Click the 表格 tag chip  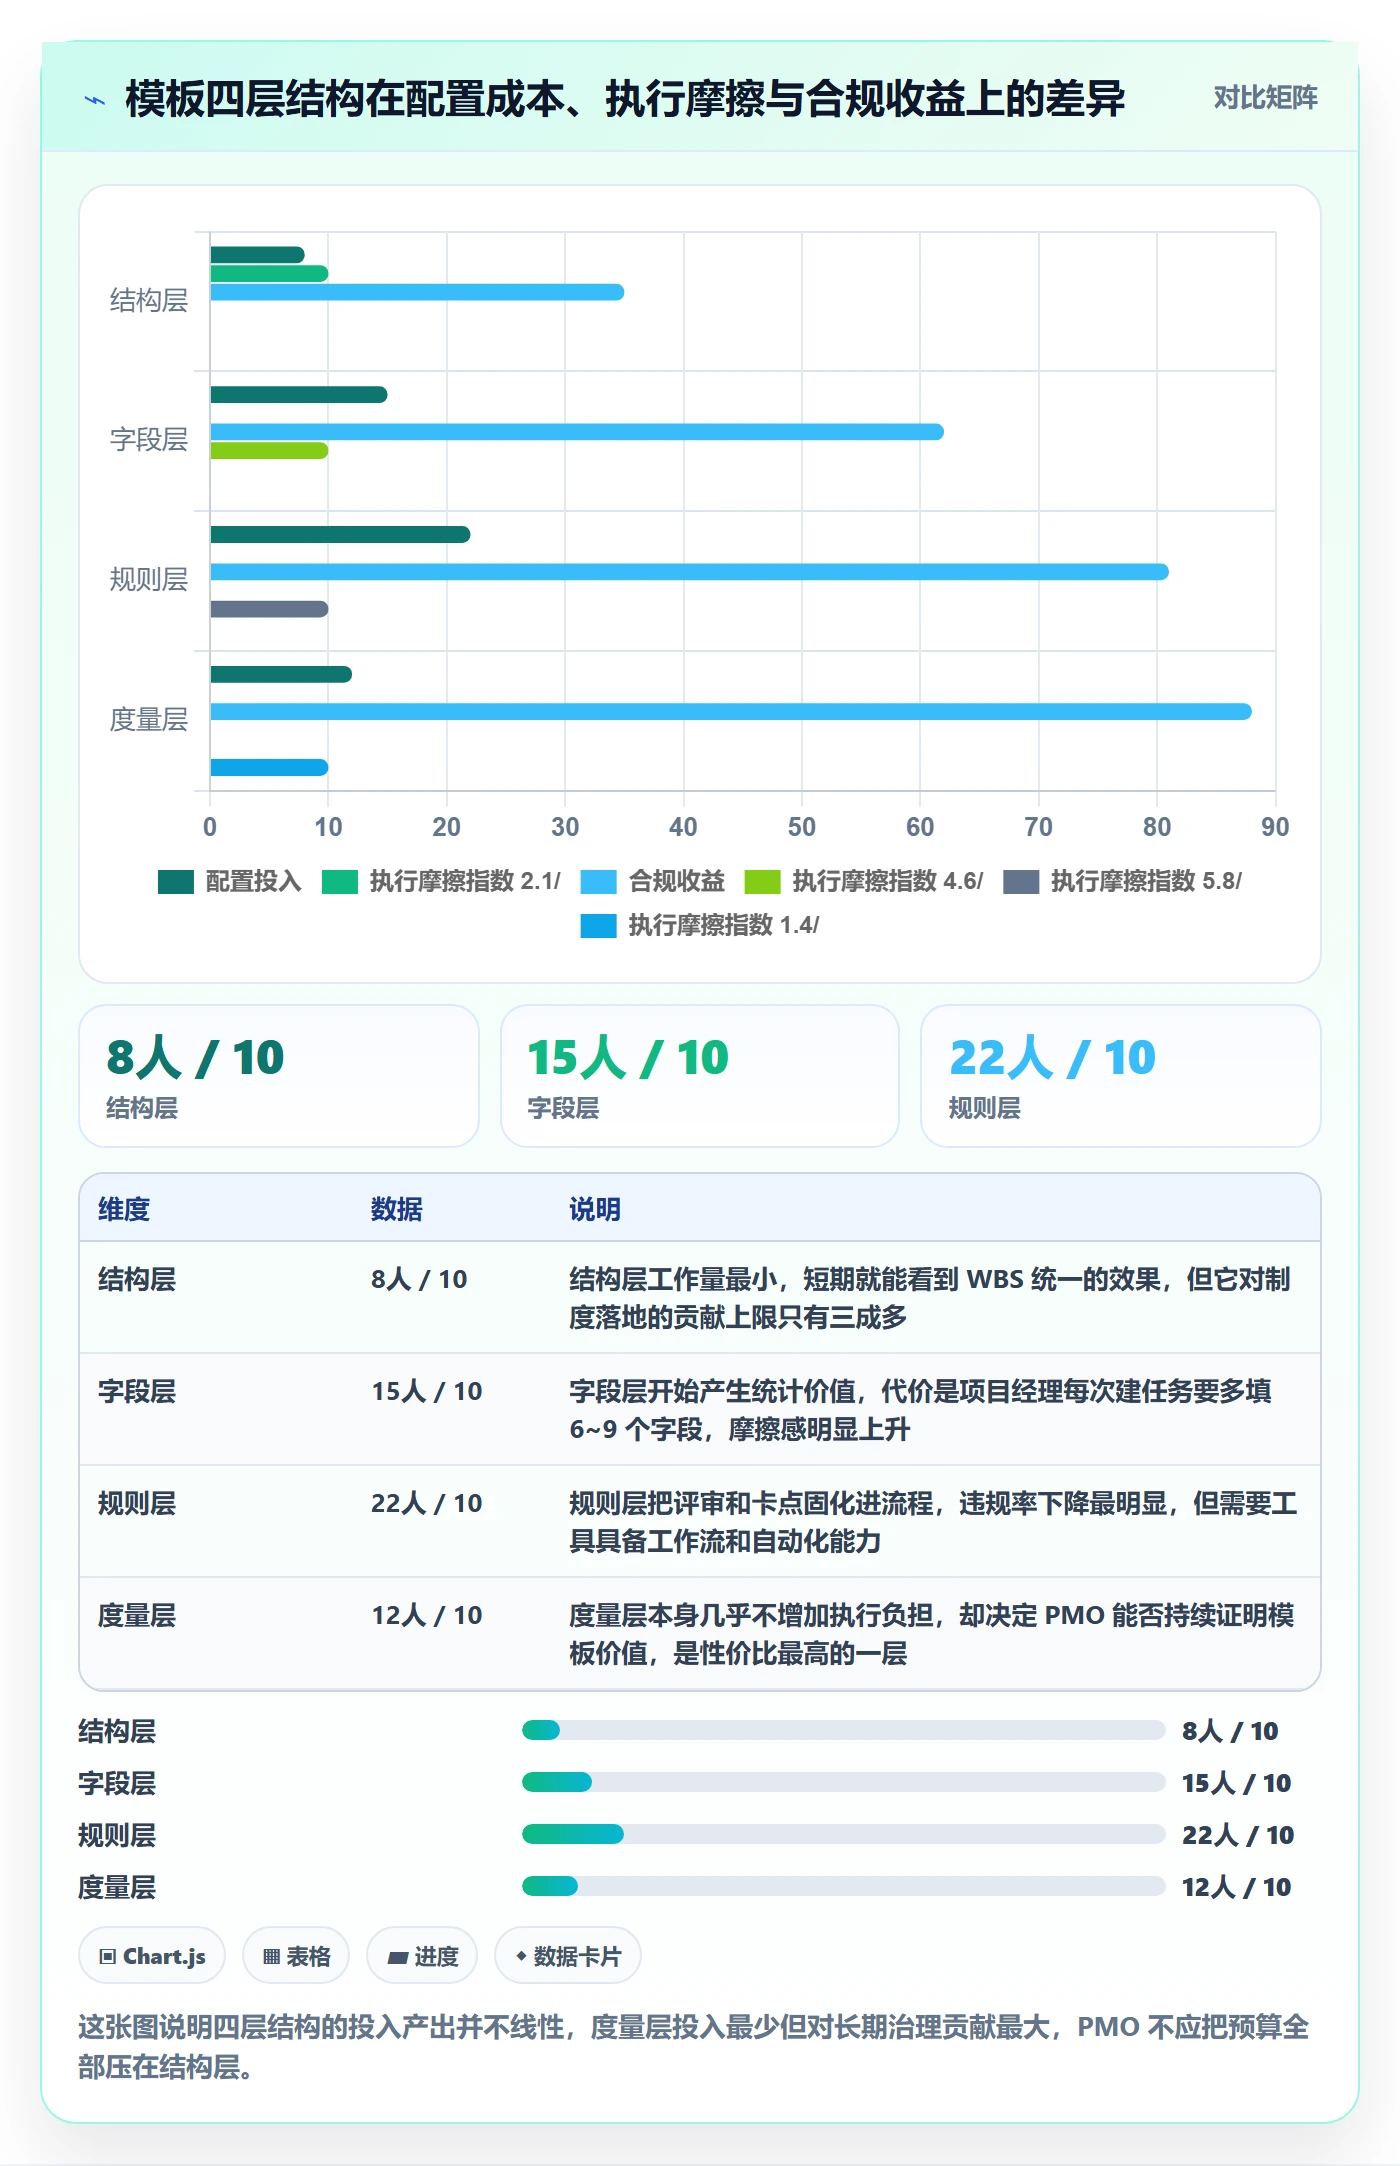click(x=296, y=1955)
